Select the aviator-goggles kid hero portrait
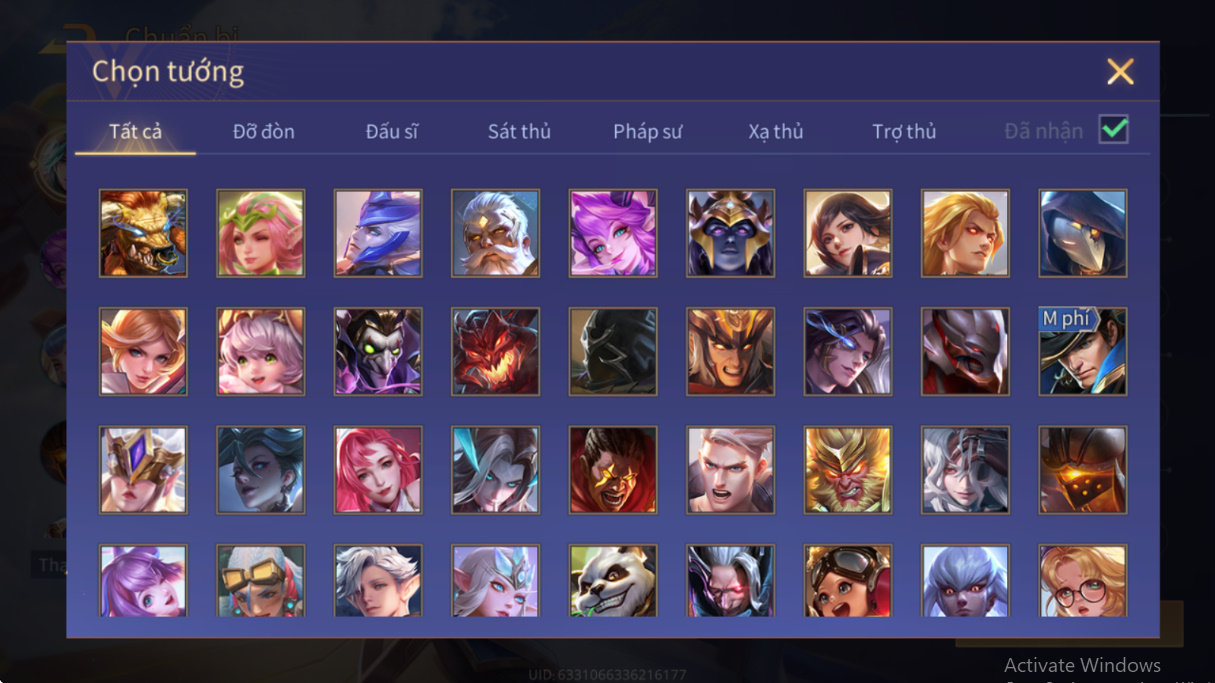 (x=848, y=581)
